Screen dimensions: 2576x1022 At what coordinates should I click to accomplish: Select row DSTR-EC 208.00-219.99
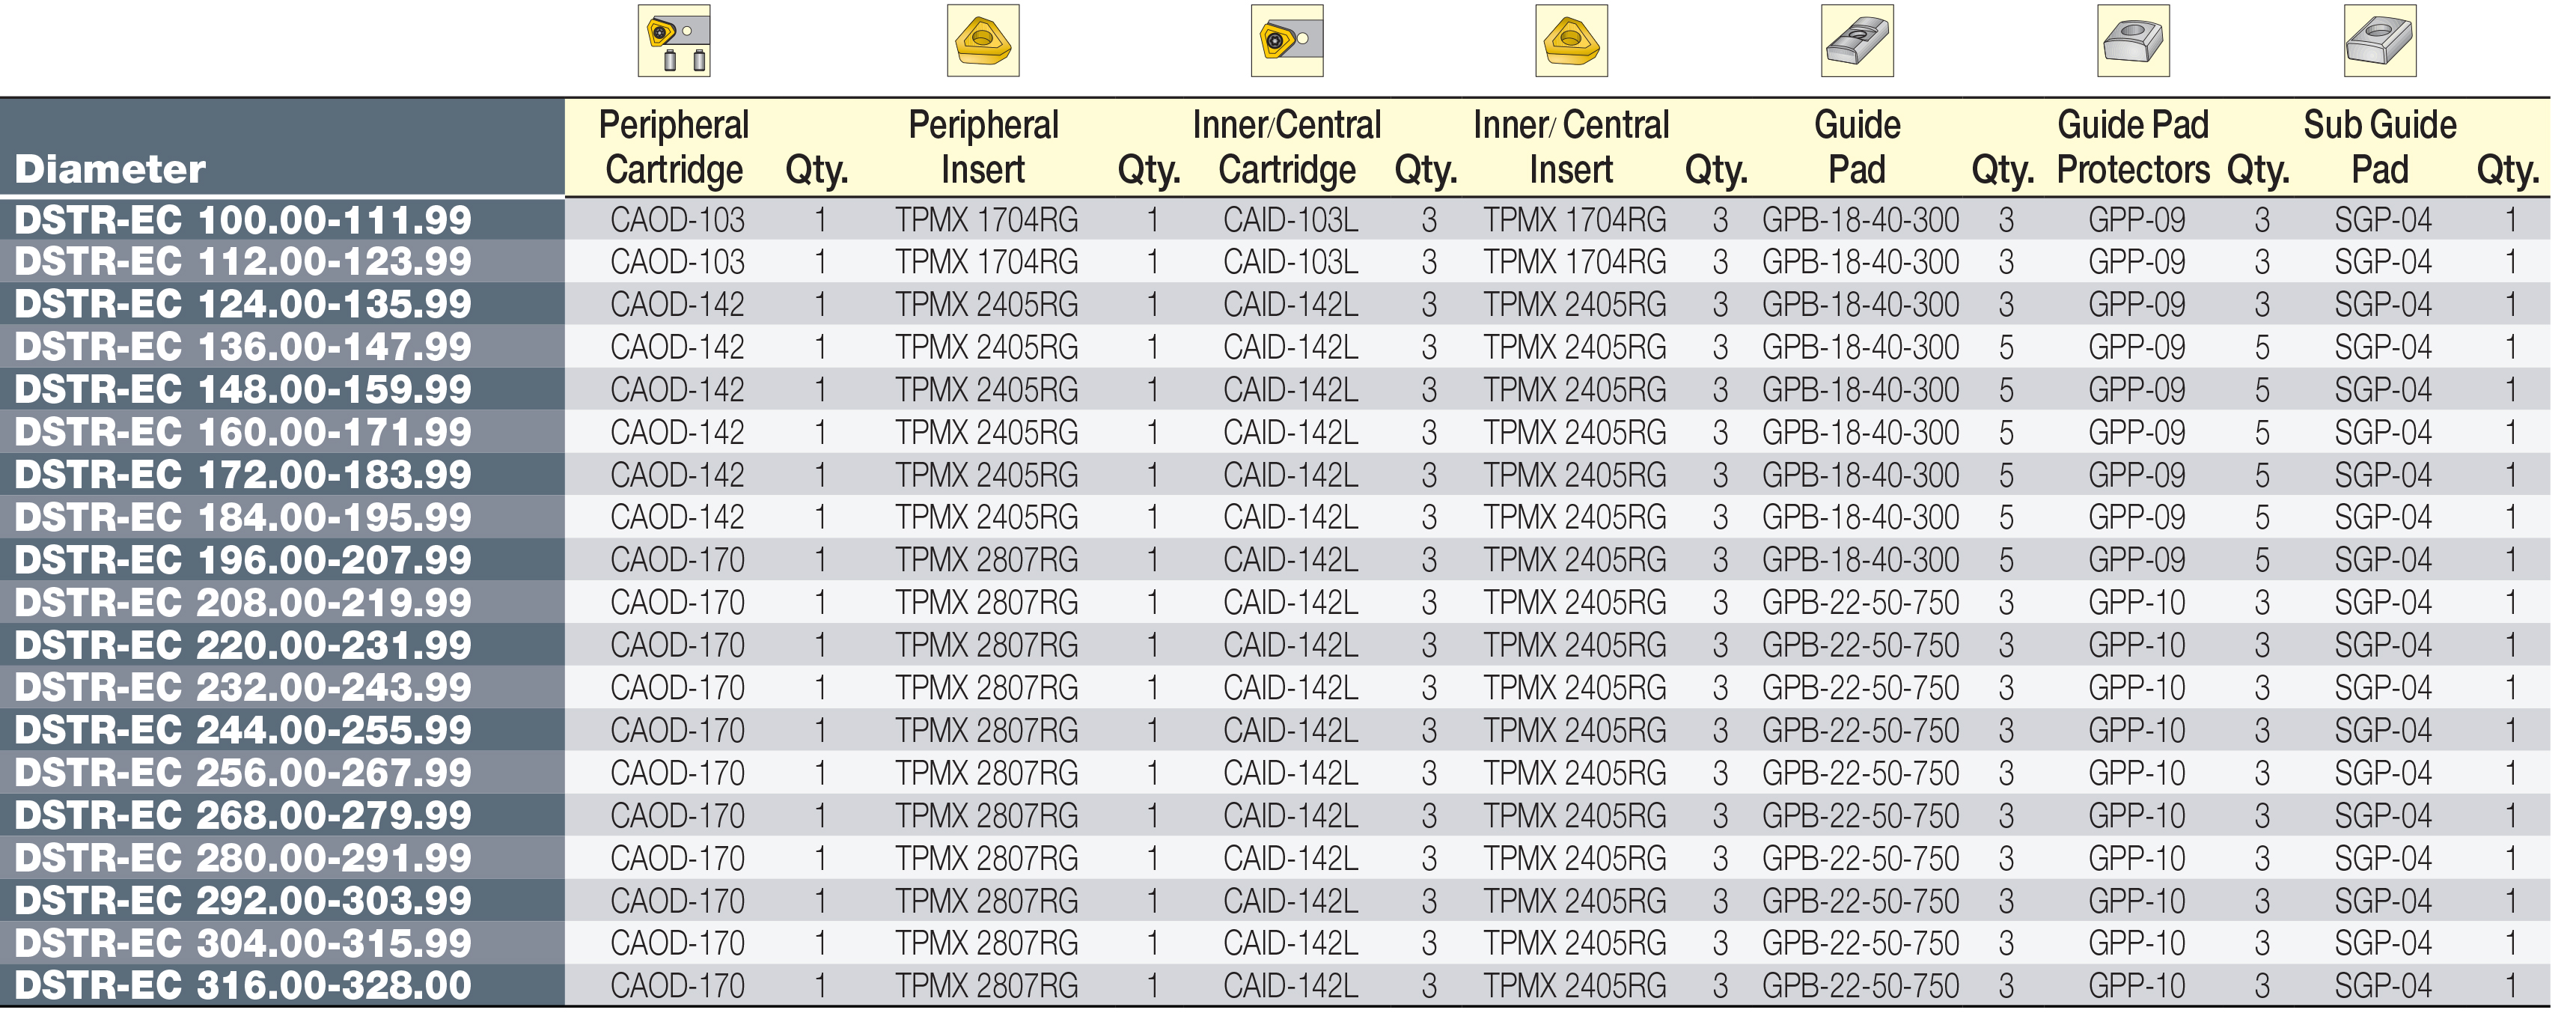[x=1275, y=602]
